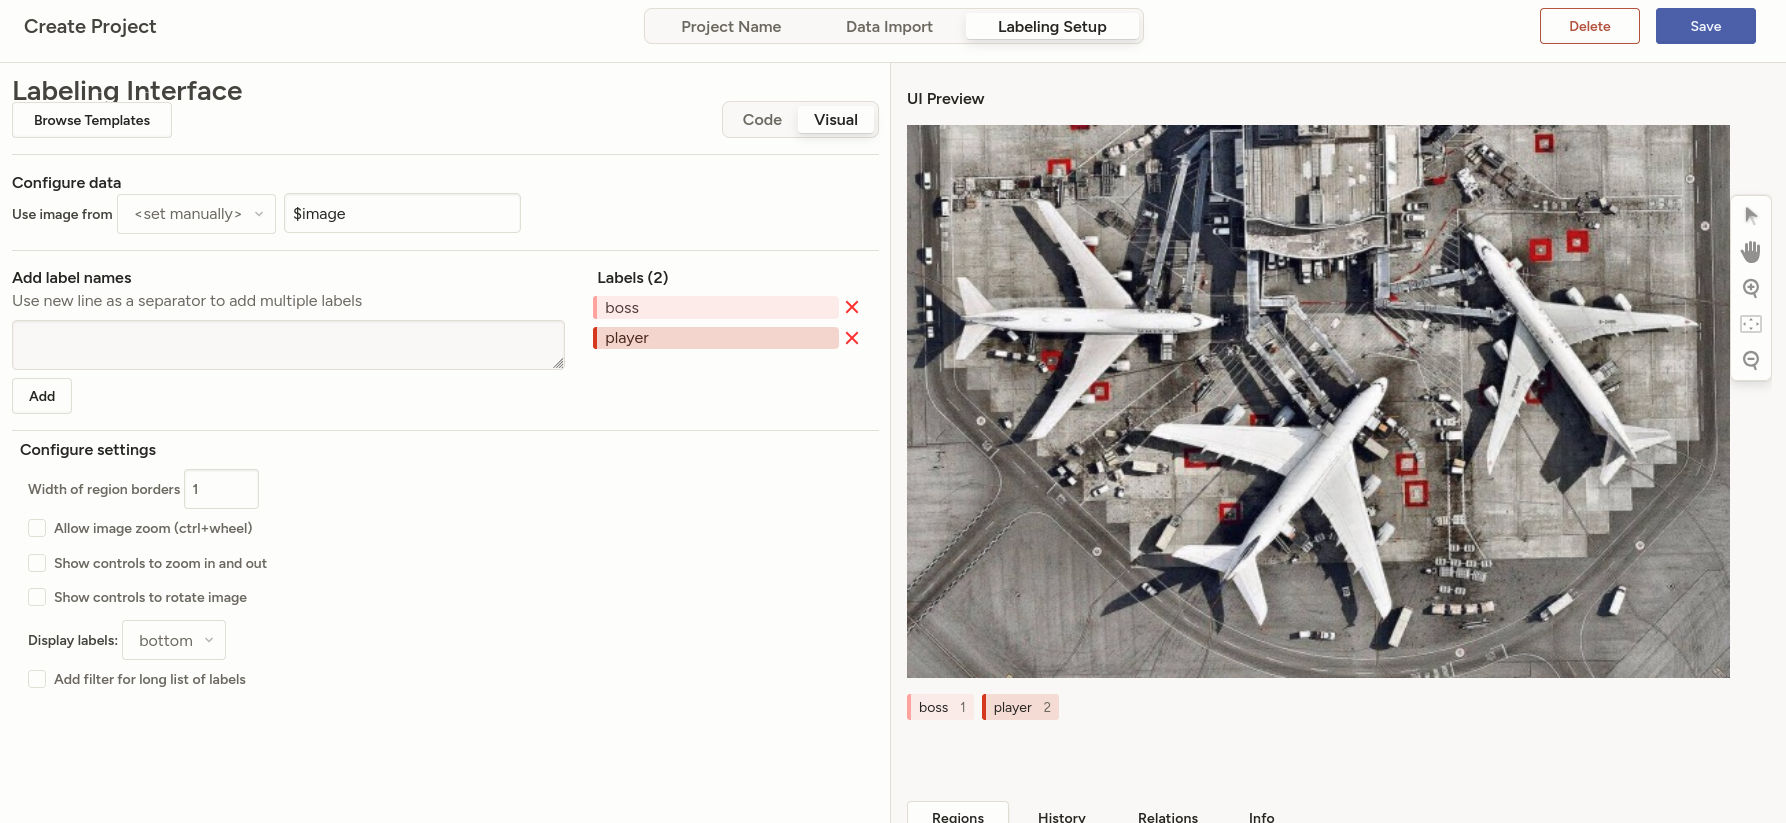Image resolution: width=1786 pixels, height=823 pixels.
Task: Select the pointer arrow tool
Action: [x=1751, y=216]
